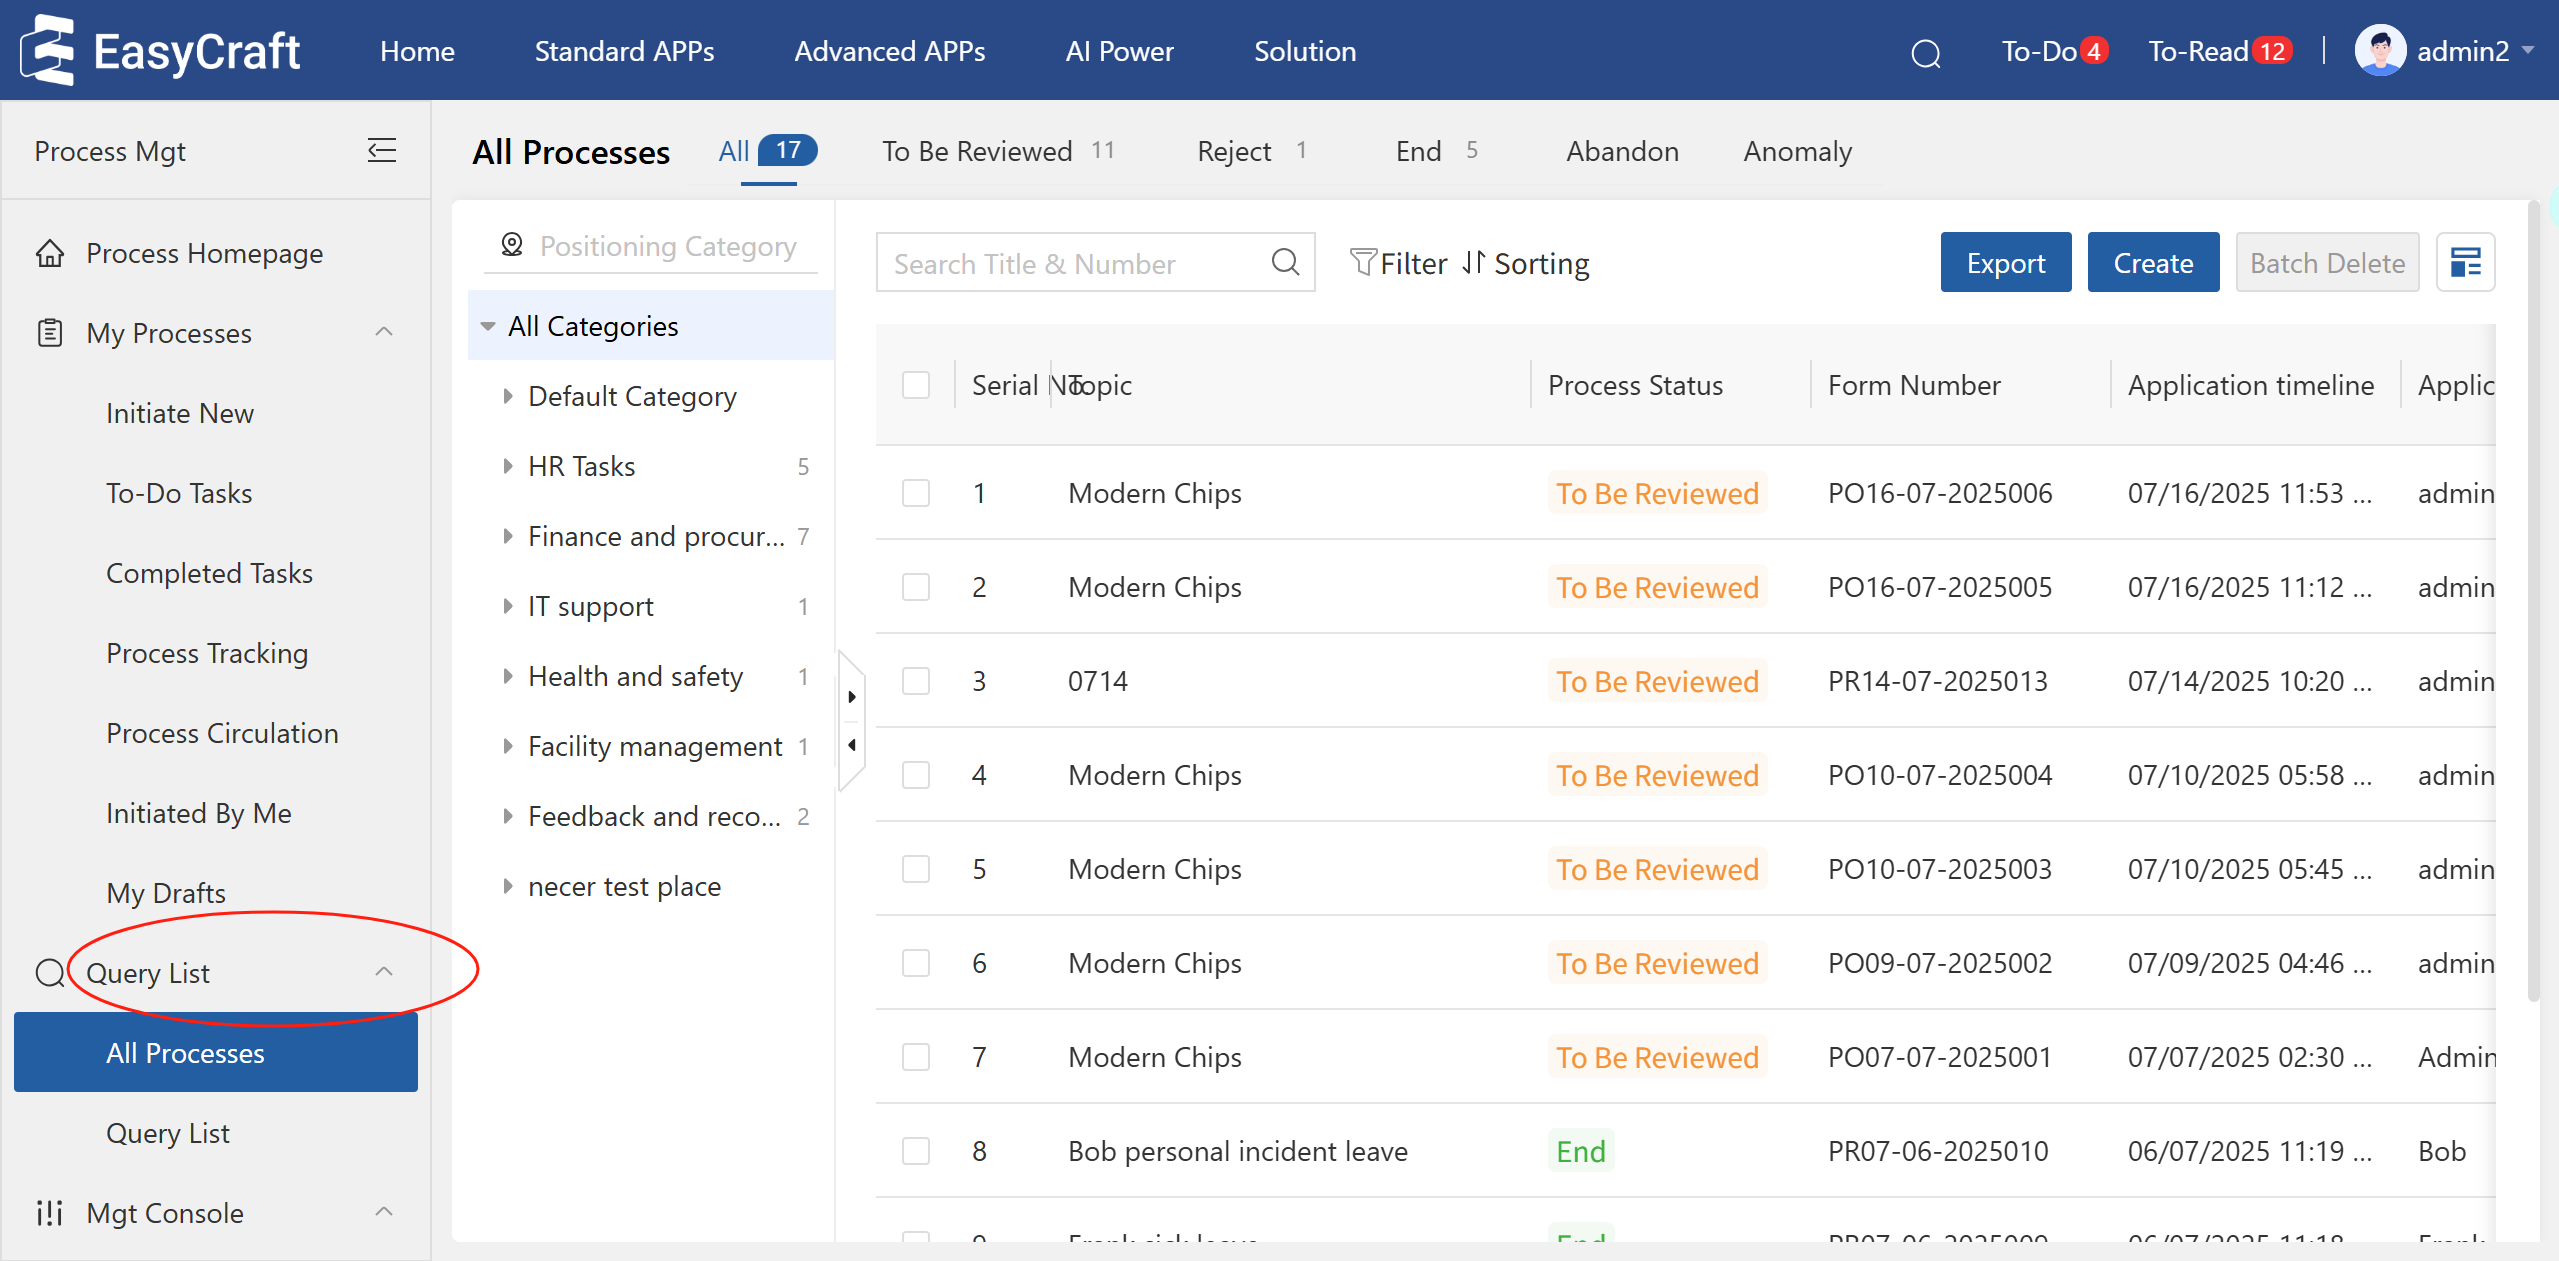This screenshot has width=2559, height=1261.
Task: Tick the checkbox for row 3
Action: pyautogui.click(x=915, y=681)
